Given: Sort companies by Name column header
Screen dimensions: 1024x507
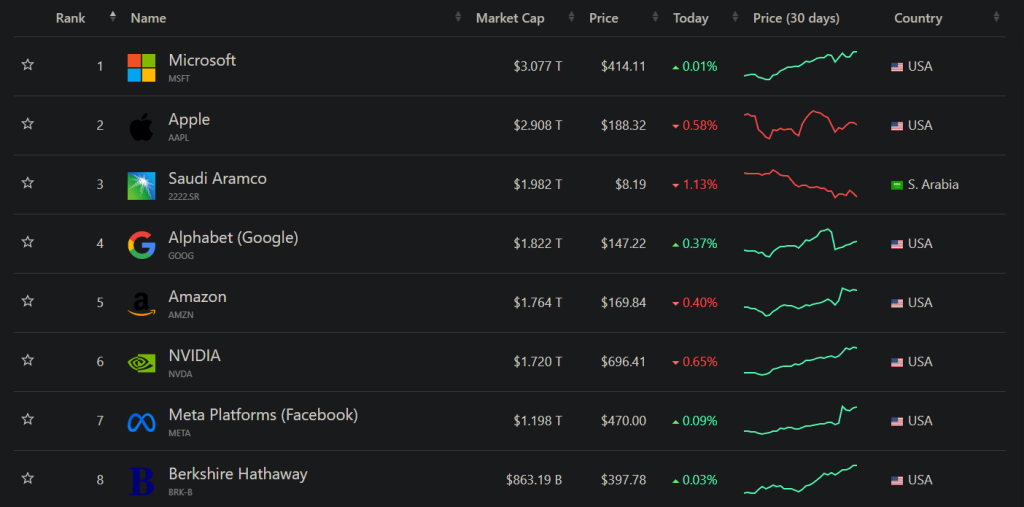Looking at the screenshot, I should click(x=148, y=18).
